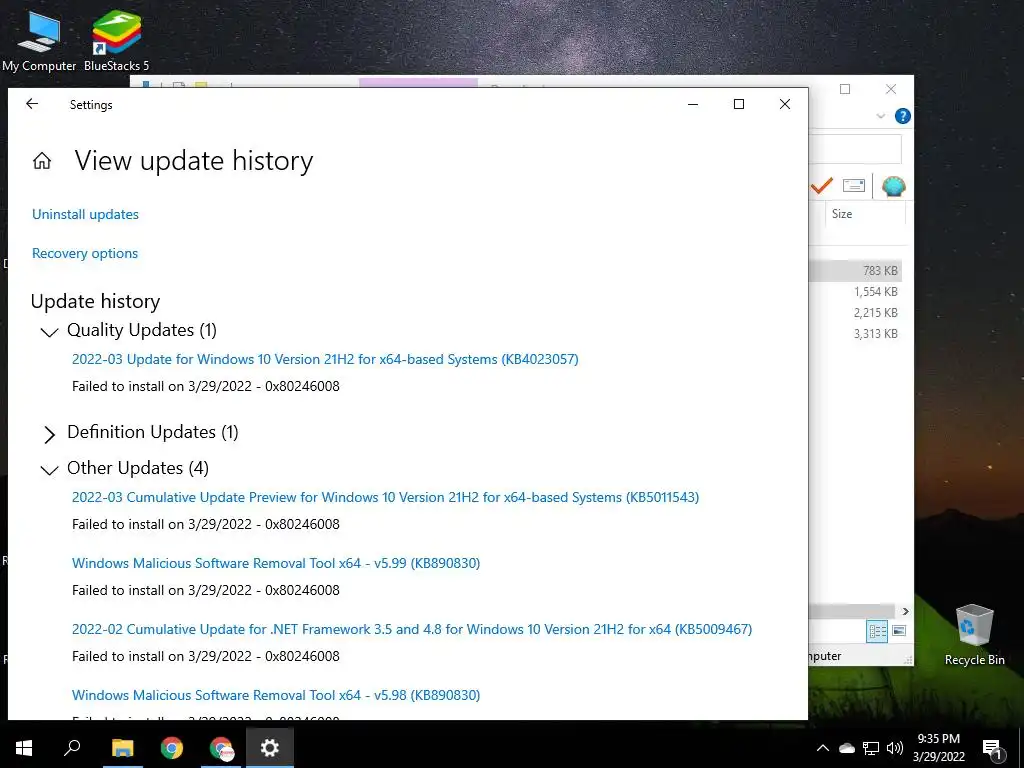Collapse the Other Updates section
Viewport: 1024px width, 768px height.
click(50, 470)
